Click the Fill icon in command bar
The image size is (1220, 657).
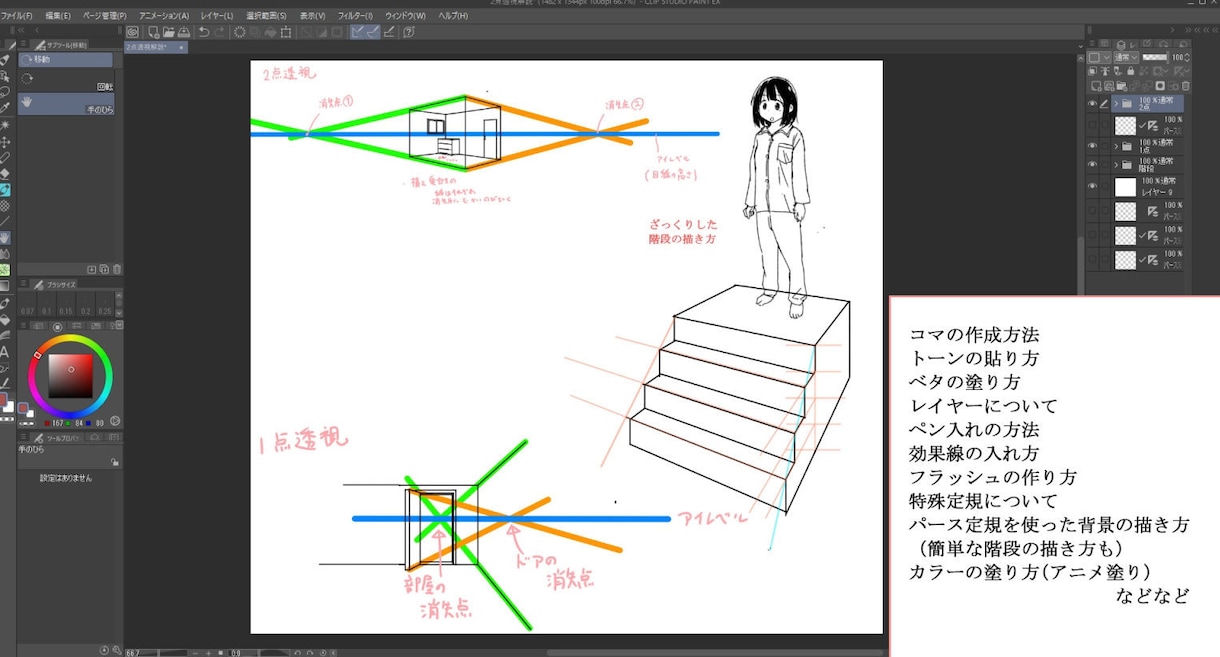point(271,32)
